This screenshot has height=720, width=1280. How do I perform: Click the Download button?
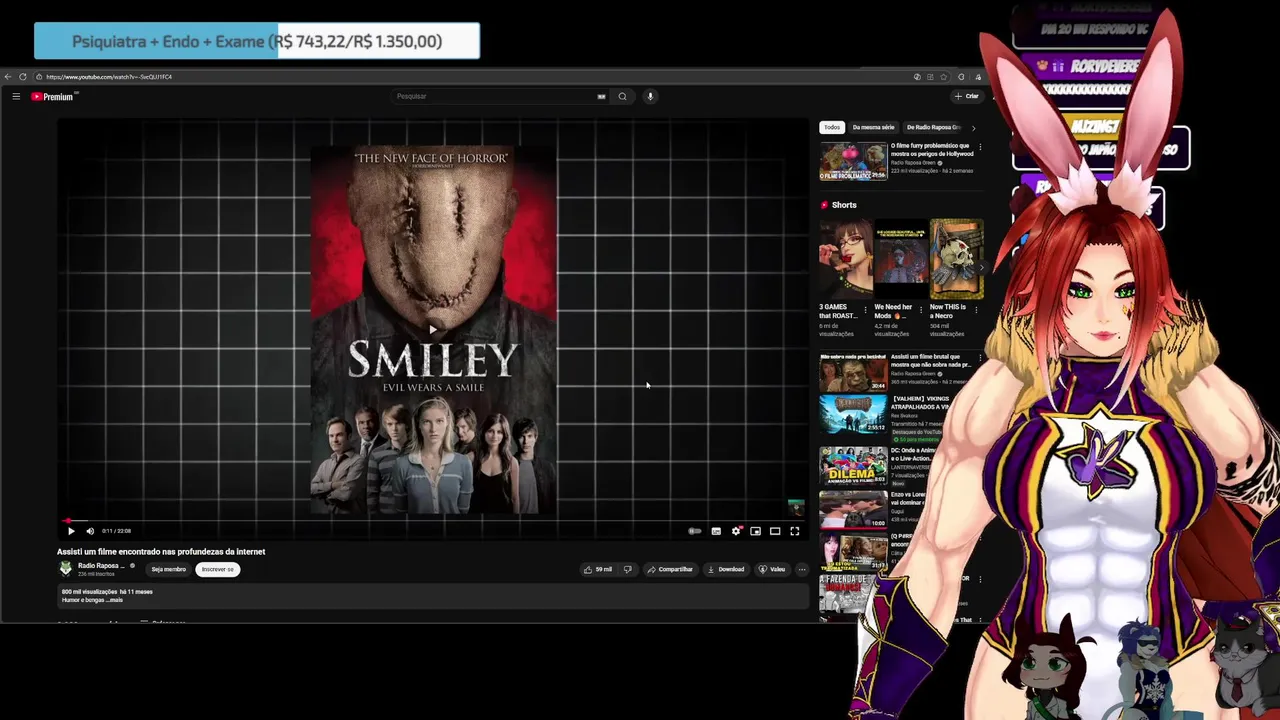point(725,569)
